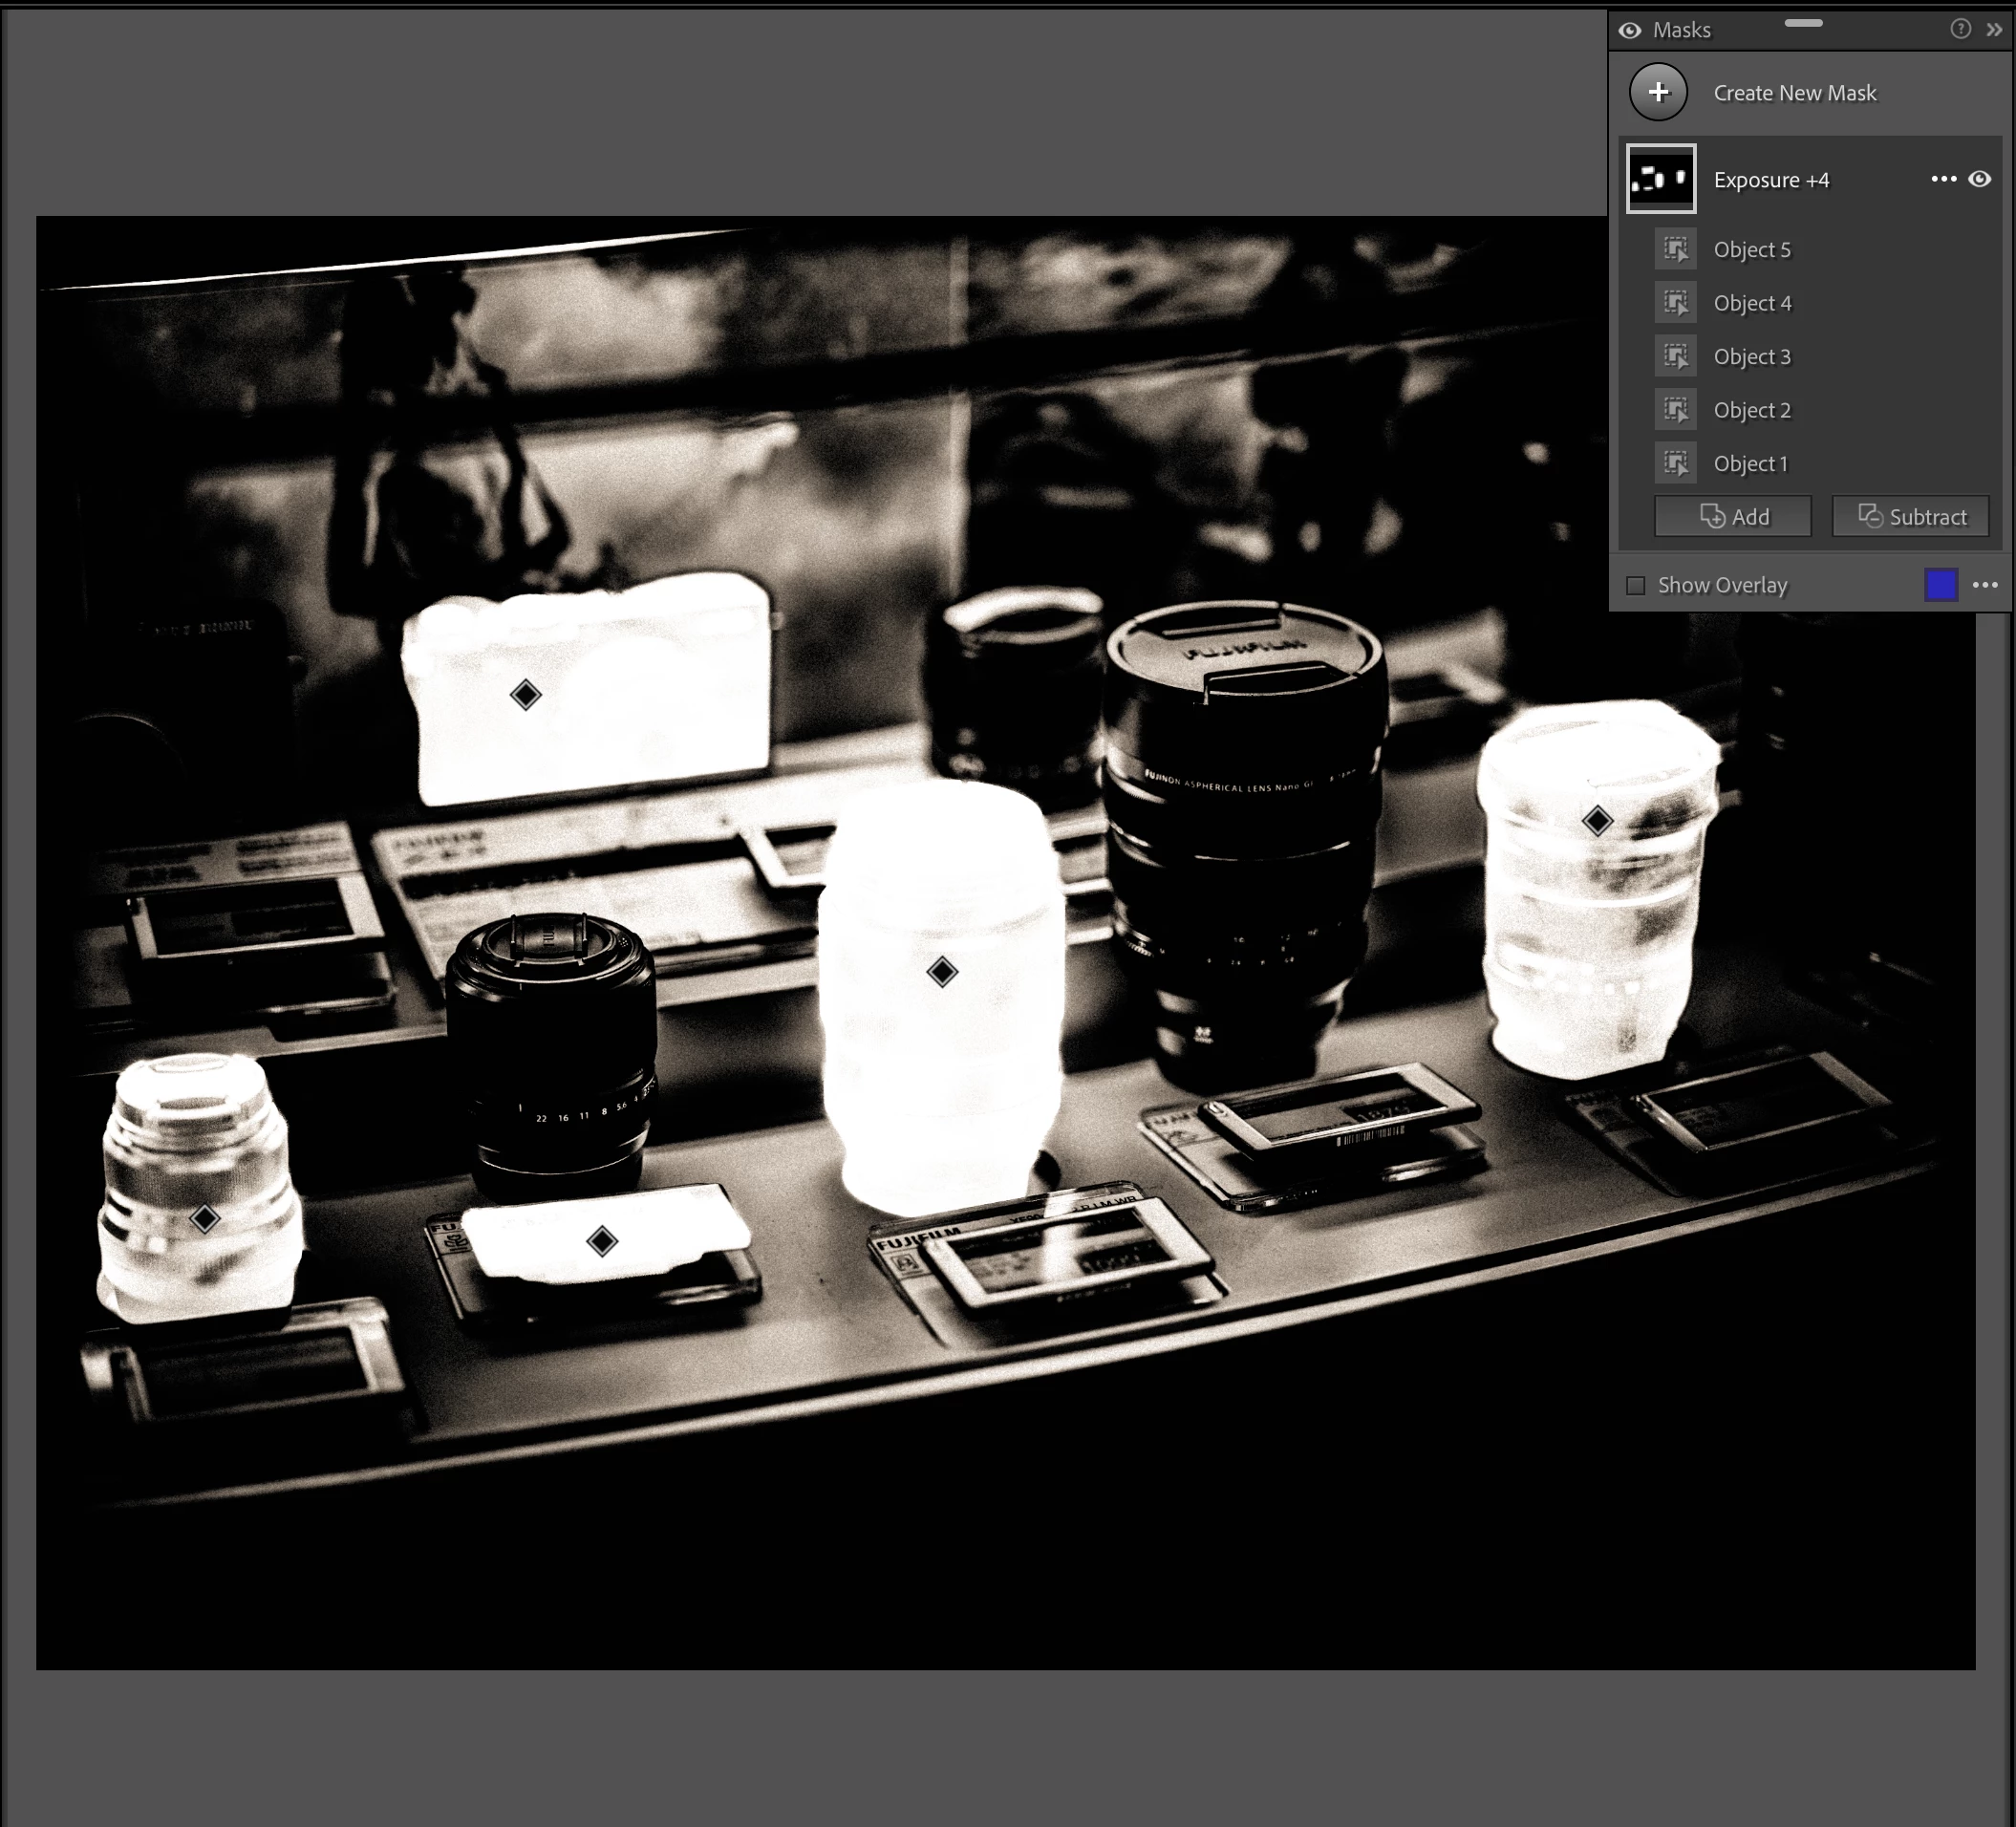Toggle all masks visibility in panel header
The image size is (2016, 1827).
[1630, 30]
